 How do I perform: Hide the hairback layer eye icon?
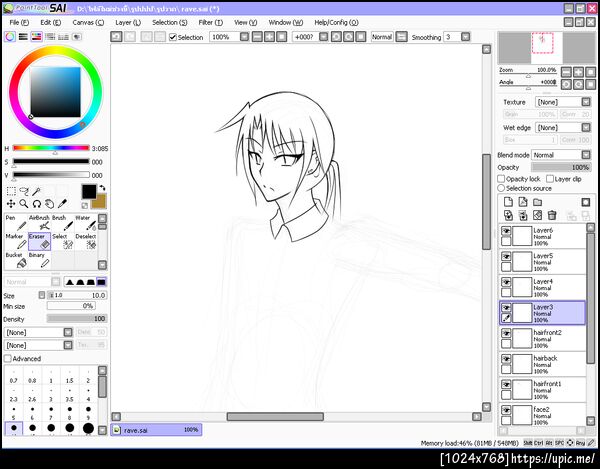(506, 359)
